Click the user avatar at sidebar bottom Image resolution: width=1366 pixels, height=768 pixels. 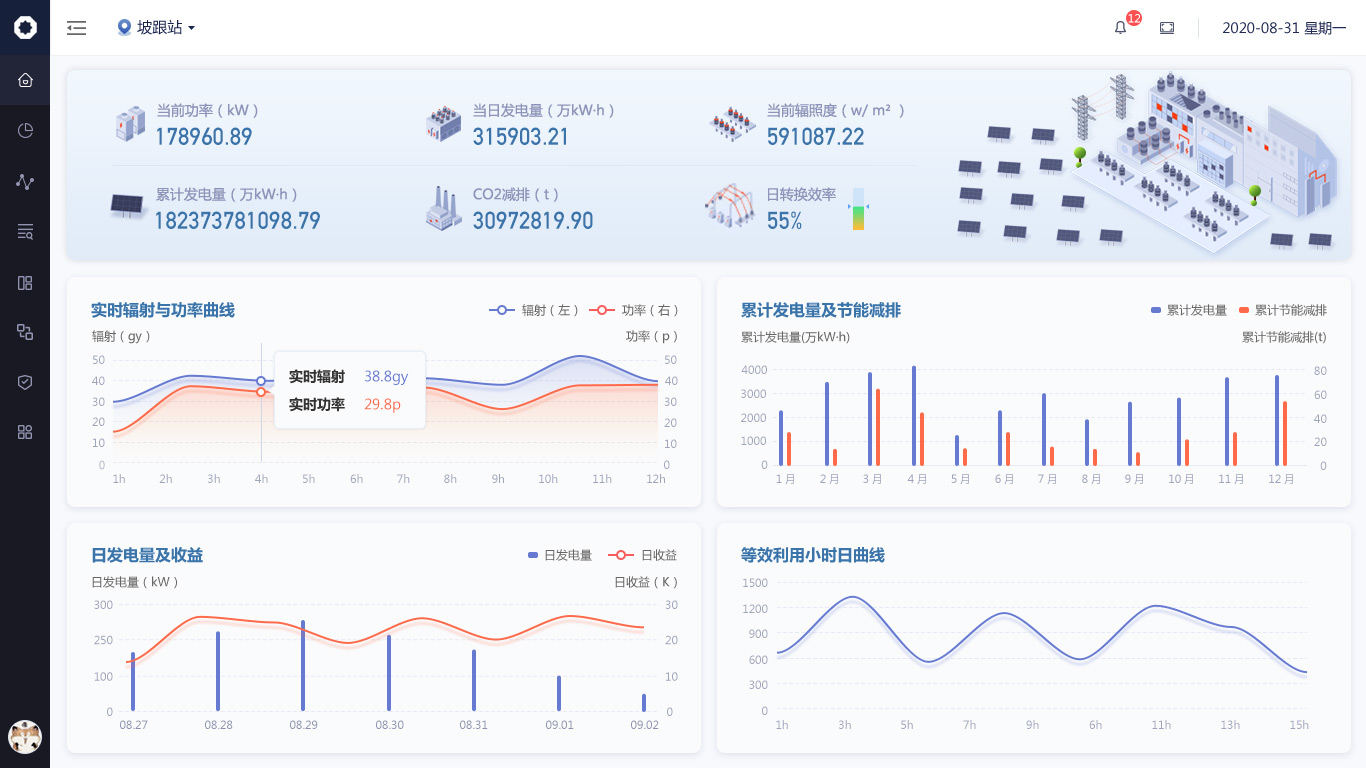pyautogui.click(x=25, y=737)
